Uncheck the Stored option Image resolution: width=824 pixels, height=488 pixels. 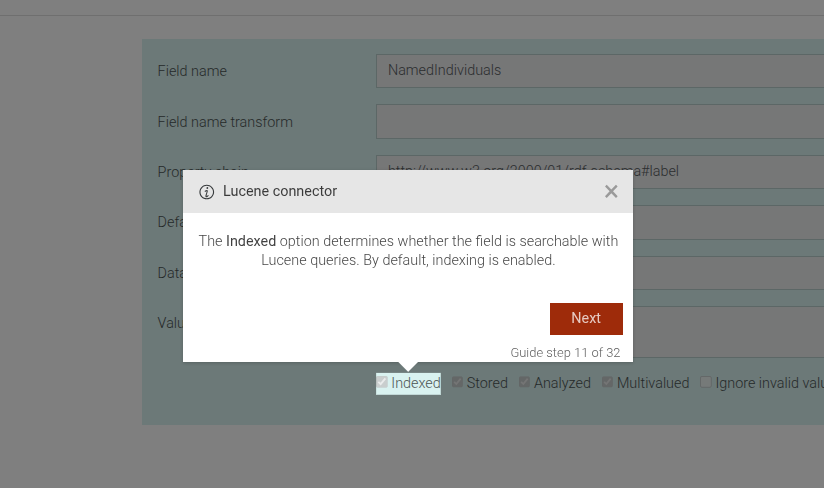(x=458, y=382)
